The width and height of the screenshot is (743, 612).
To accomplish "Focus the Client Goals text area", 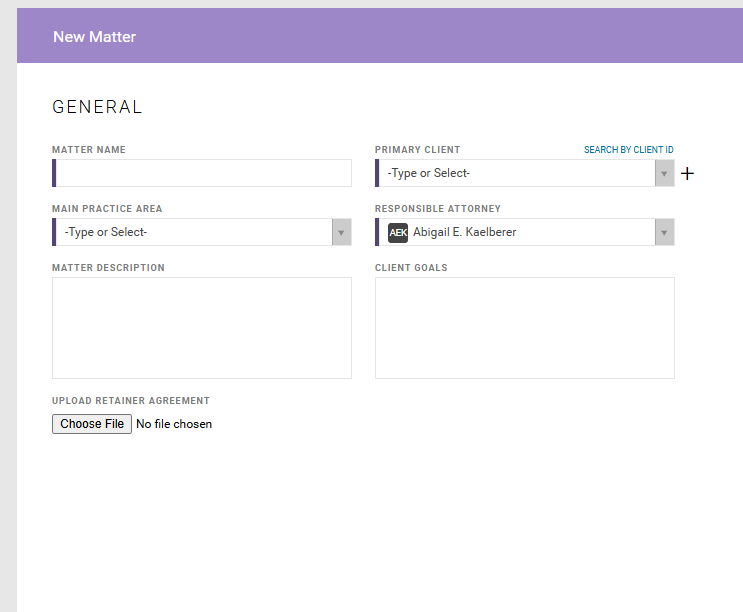I will click(x=525, y=328).
